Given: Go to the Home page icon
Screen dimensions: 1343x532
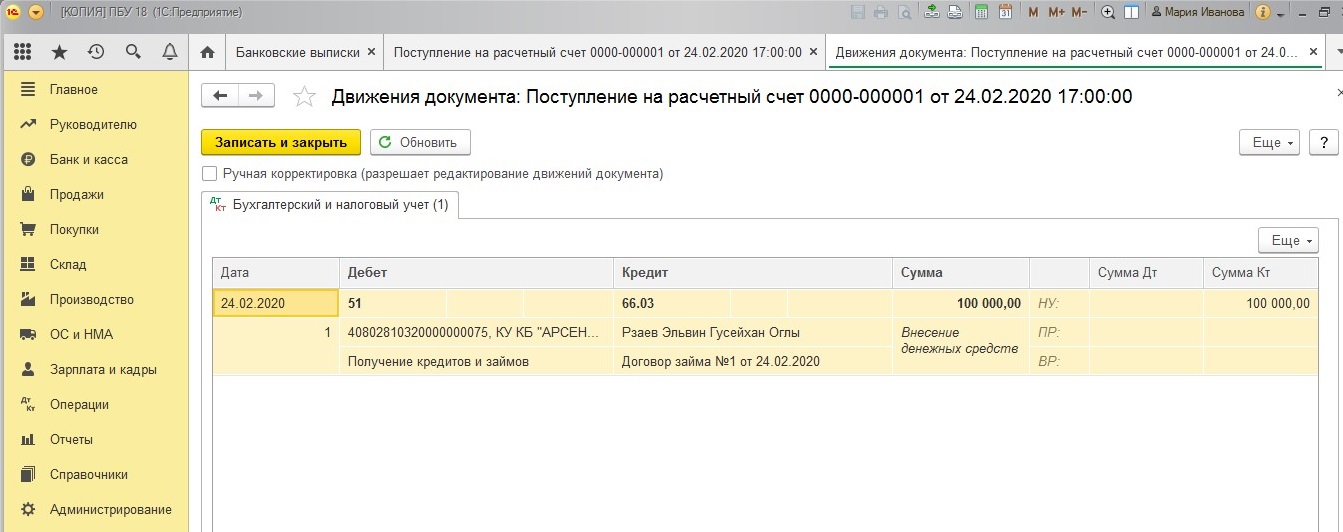Looking at the screenshot, I should pos(207,52).
